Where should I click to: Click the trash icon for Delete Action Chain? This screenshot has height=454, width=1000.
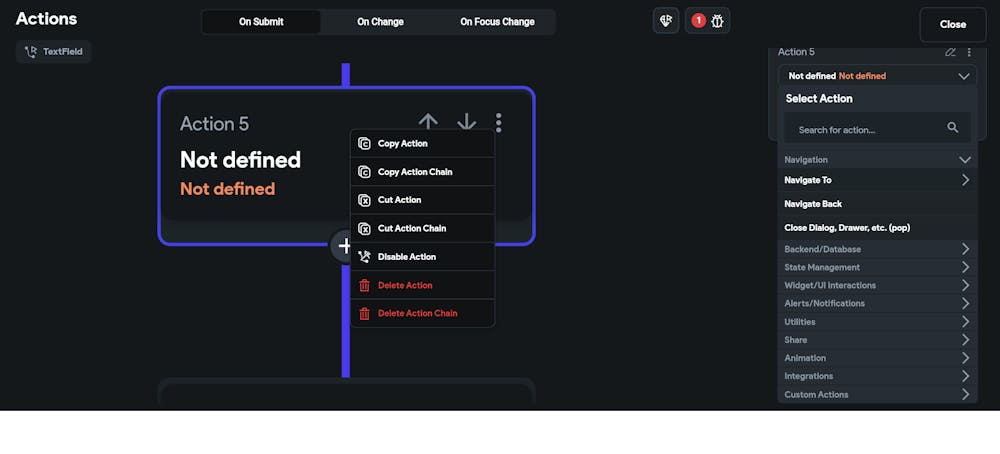pyautogui.click(x=364, y=314)
